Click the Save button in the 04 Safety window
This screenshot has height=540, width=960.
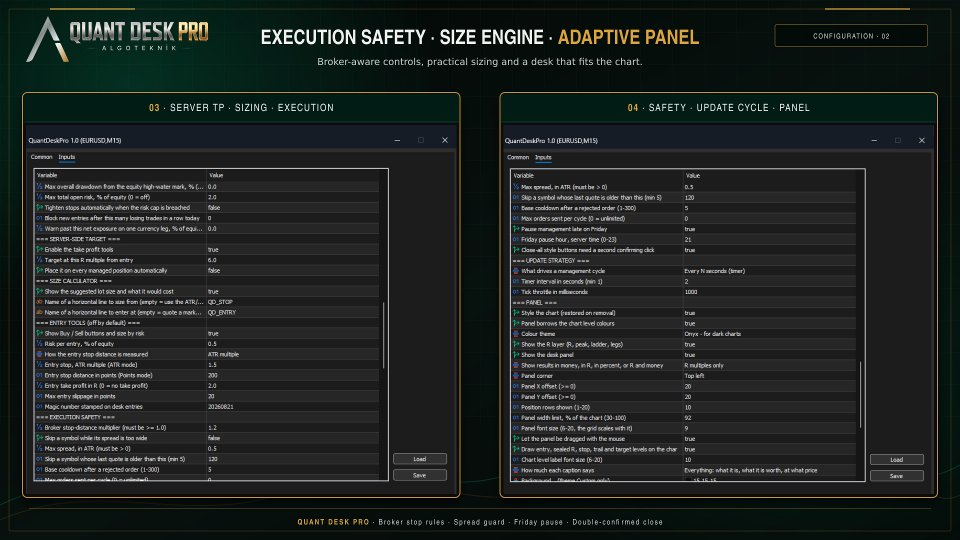click(x=896, y=476)
